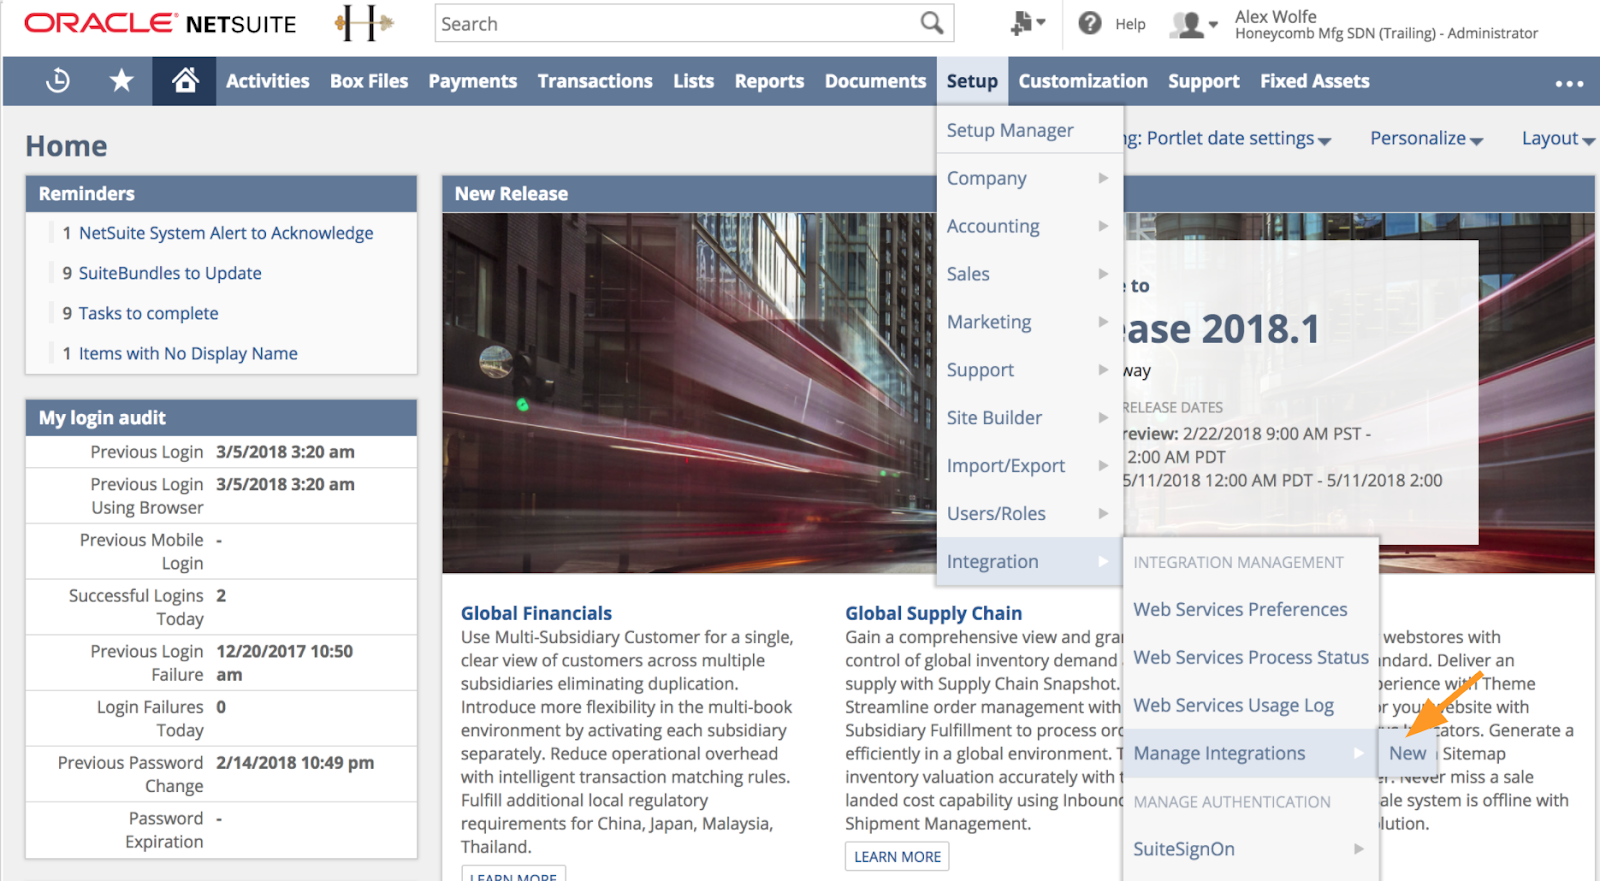Viewport: 1600px width, 881px height.
Task: Go to Home via house icon
Action: point(185,81)
